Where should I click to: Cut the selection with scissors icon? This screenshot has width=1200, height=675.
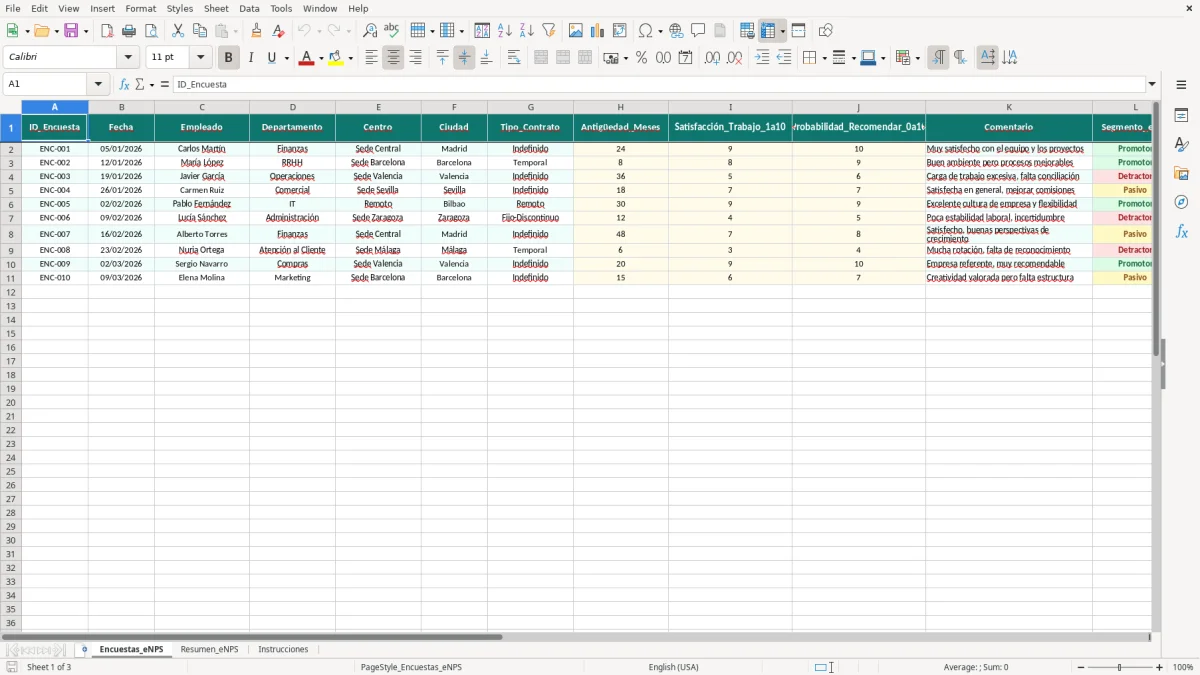pos(178,31)
